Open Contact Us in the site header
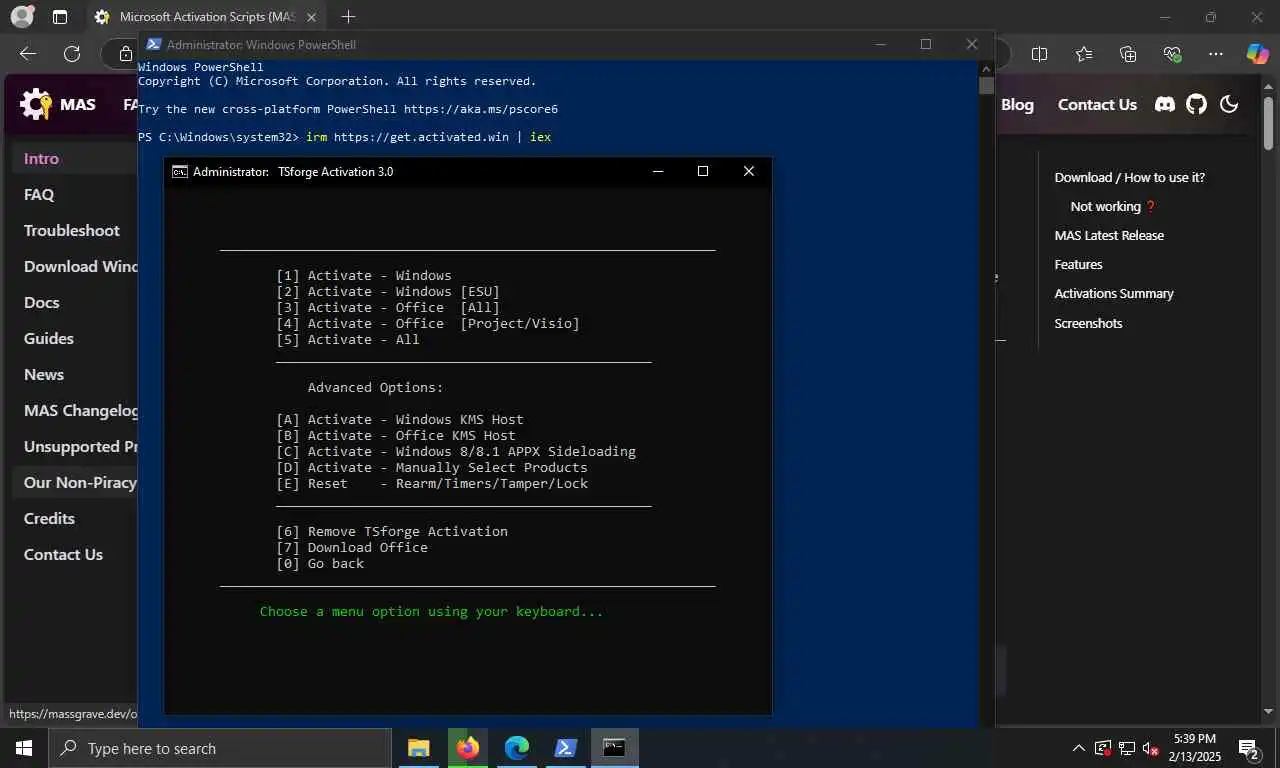1280x768 pixels. (1097, 104)
